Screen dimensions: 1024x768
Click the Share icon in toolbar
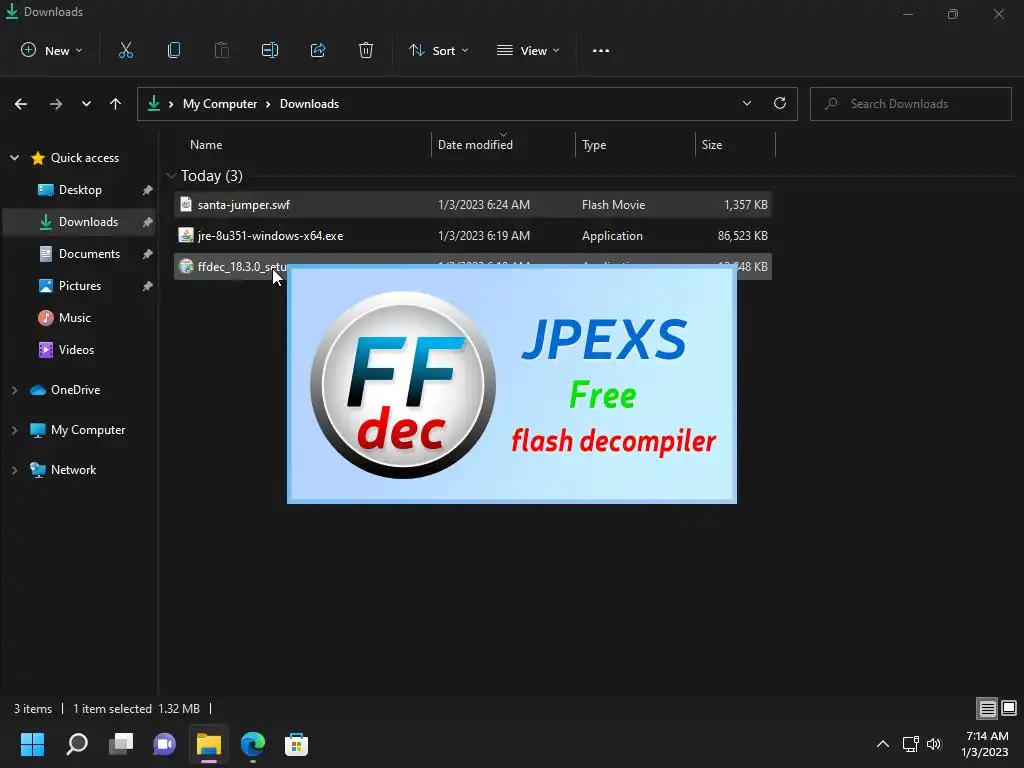coord(318,50)
